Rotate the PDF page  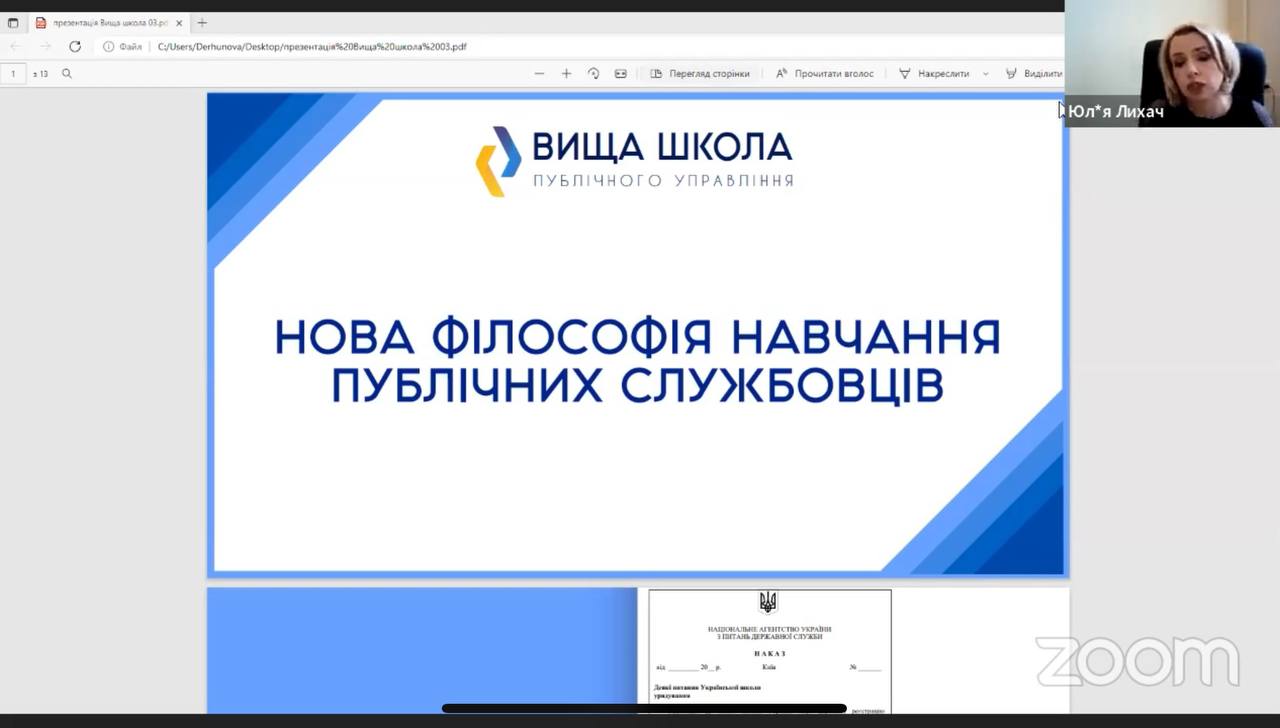pyautogui.click(x=593, y=74)
